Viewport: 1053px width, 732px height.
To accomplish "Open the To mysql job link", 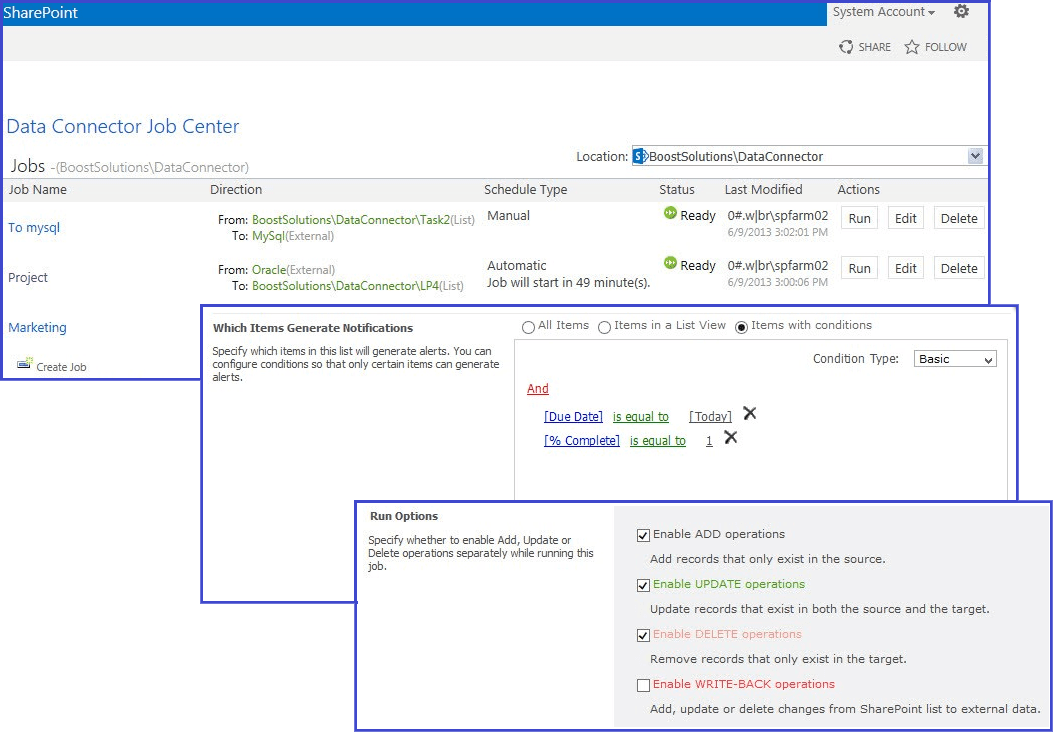I will point(34,228).
